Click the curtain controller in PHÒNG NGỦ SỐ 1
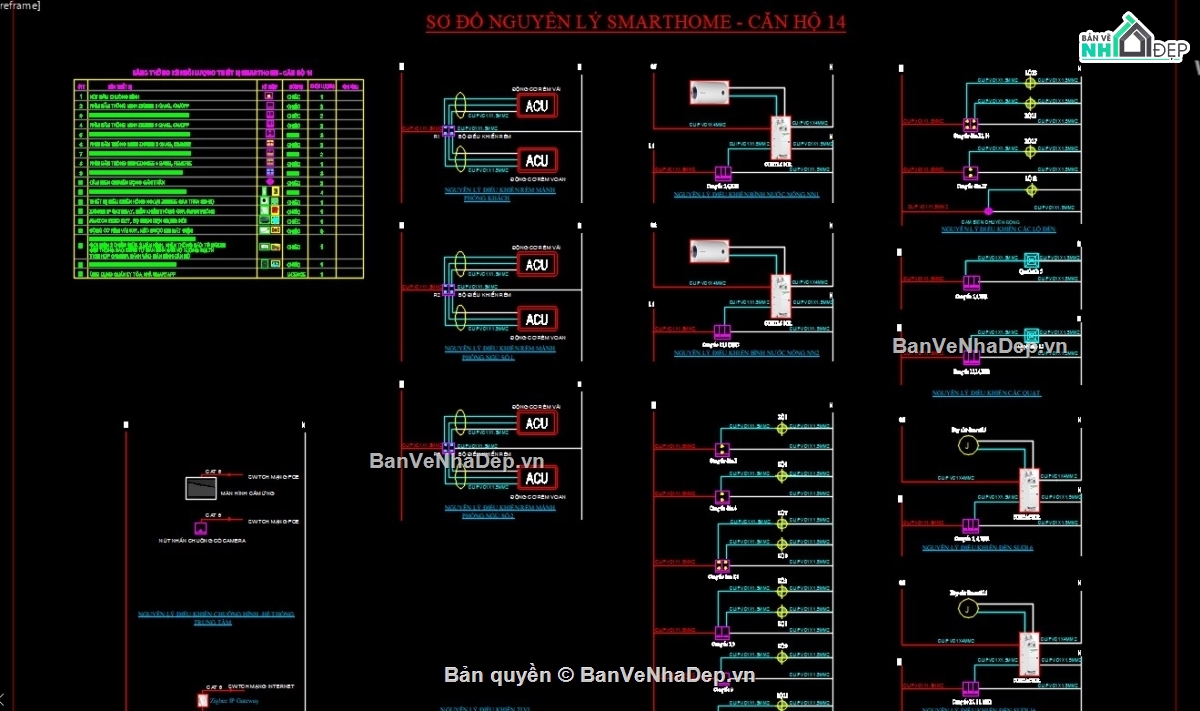 pyautogui.click(x=448, y=290)
